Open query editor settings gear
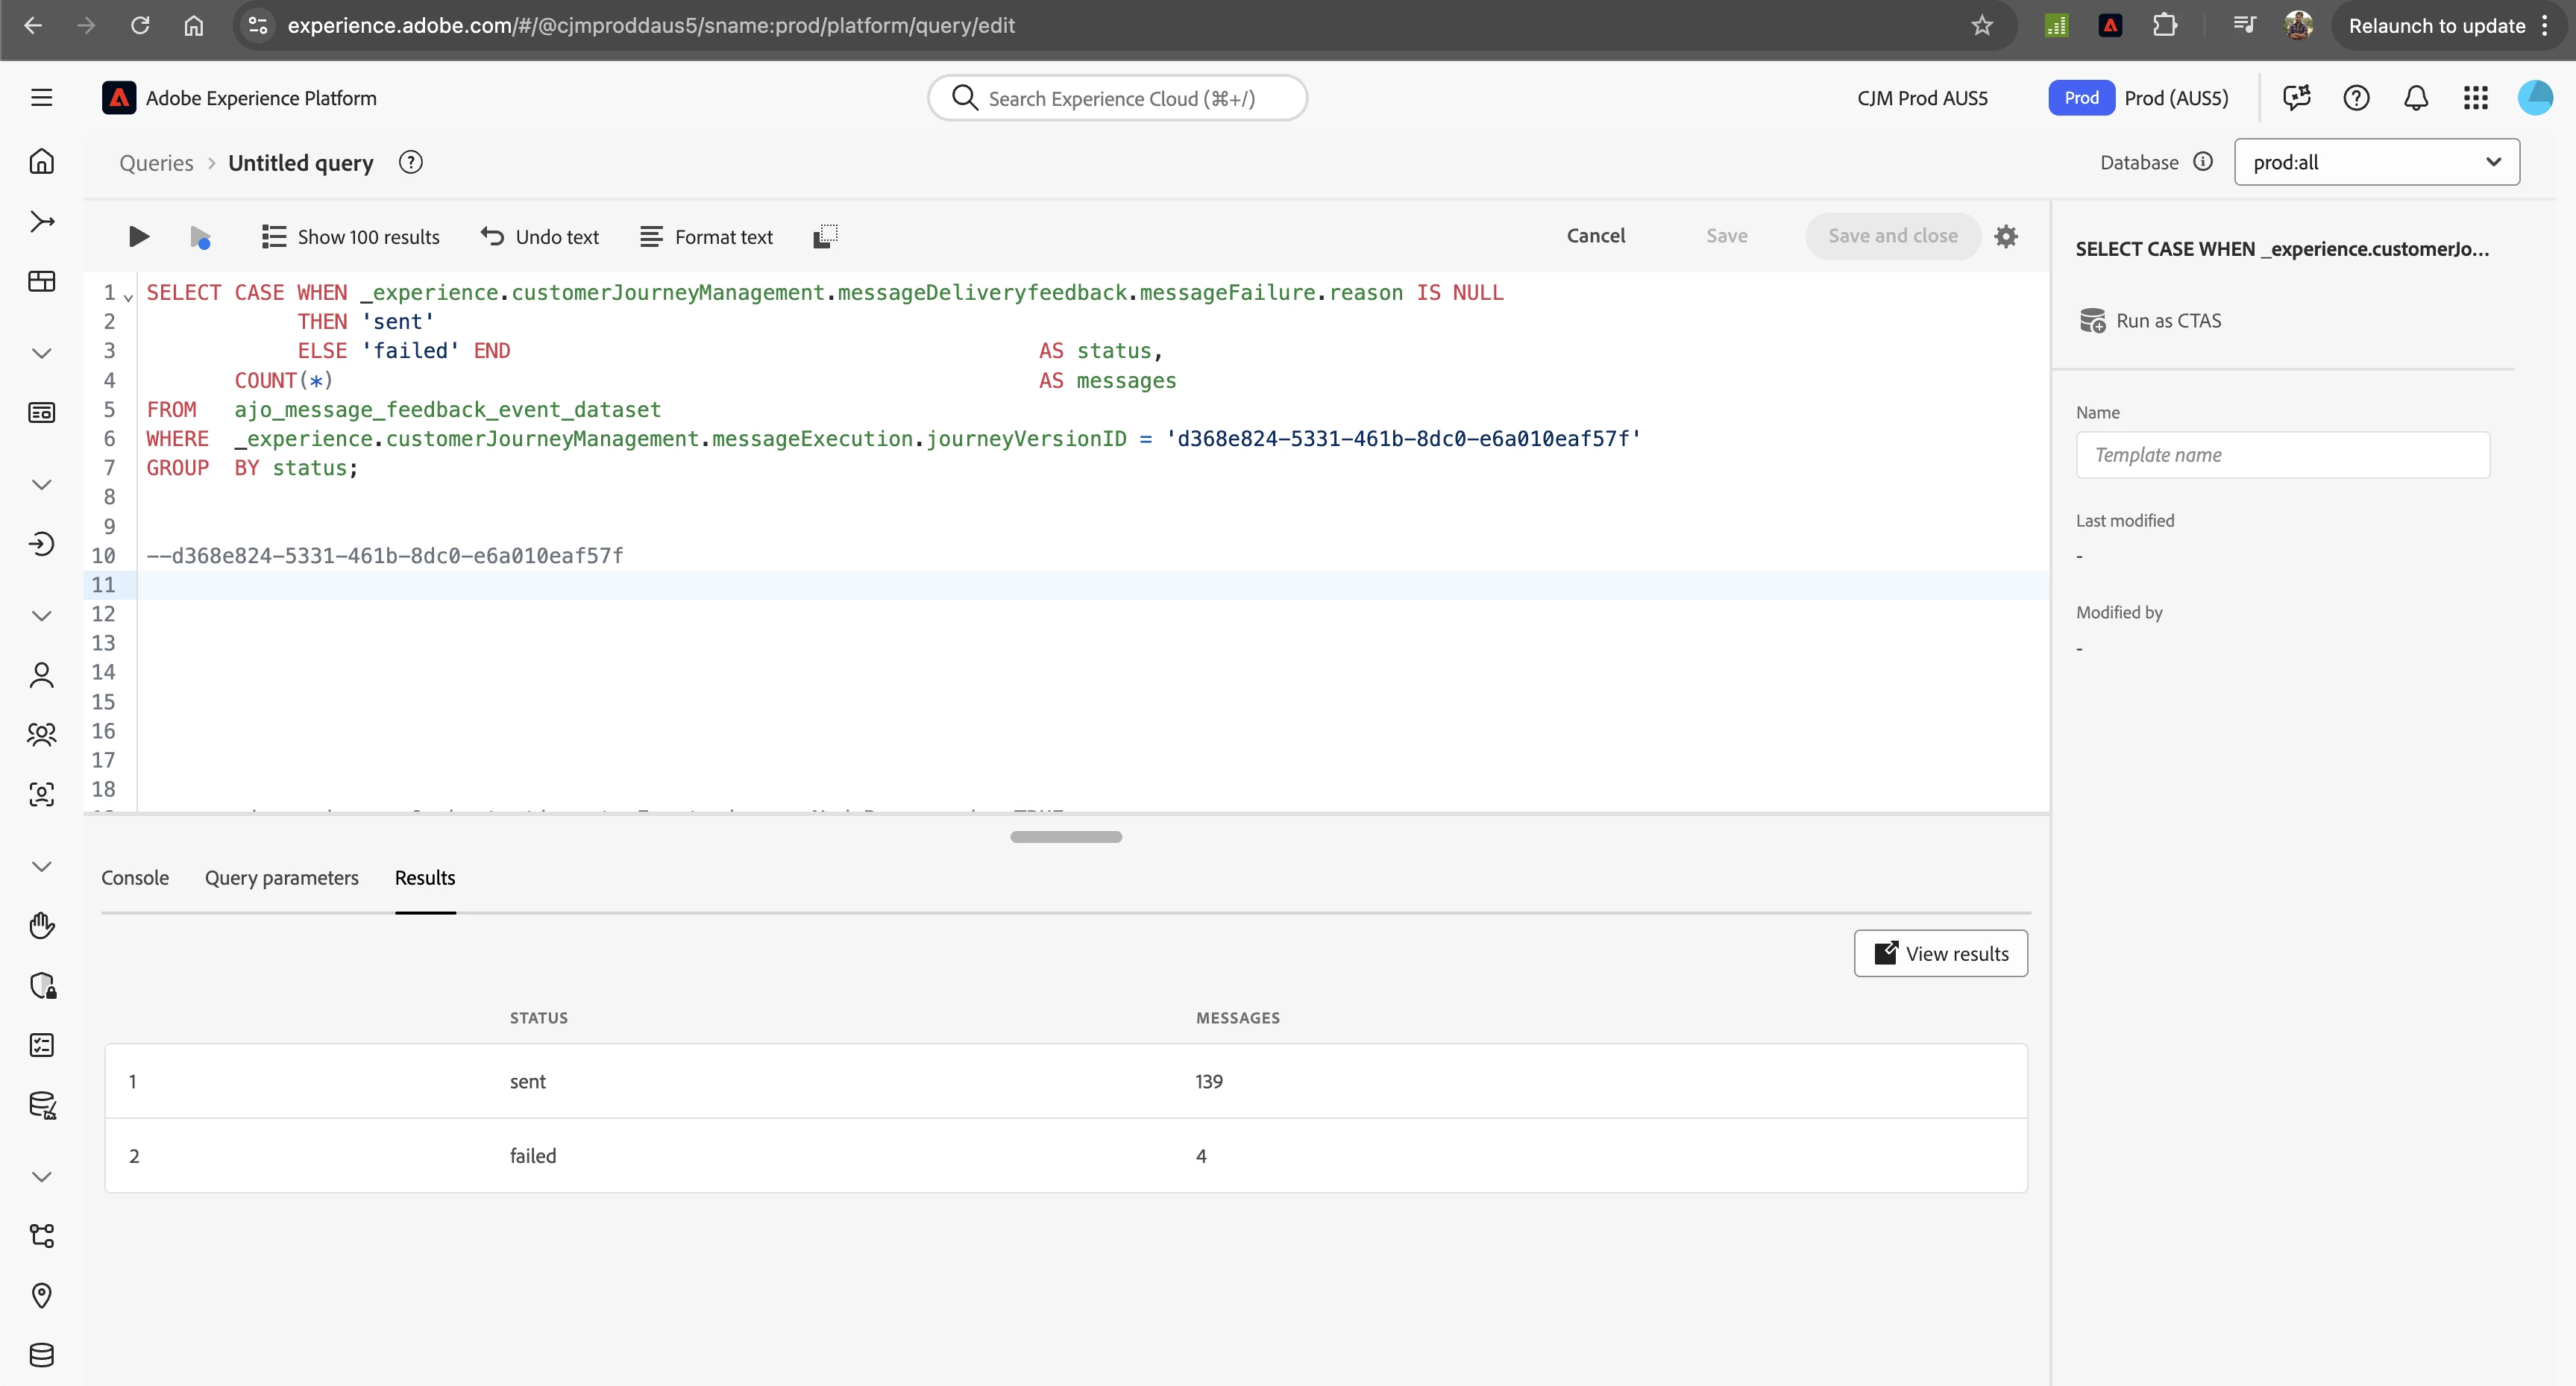The height and width of the screenshot is (1386, 2576). (x=2006, y=236)
